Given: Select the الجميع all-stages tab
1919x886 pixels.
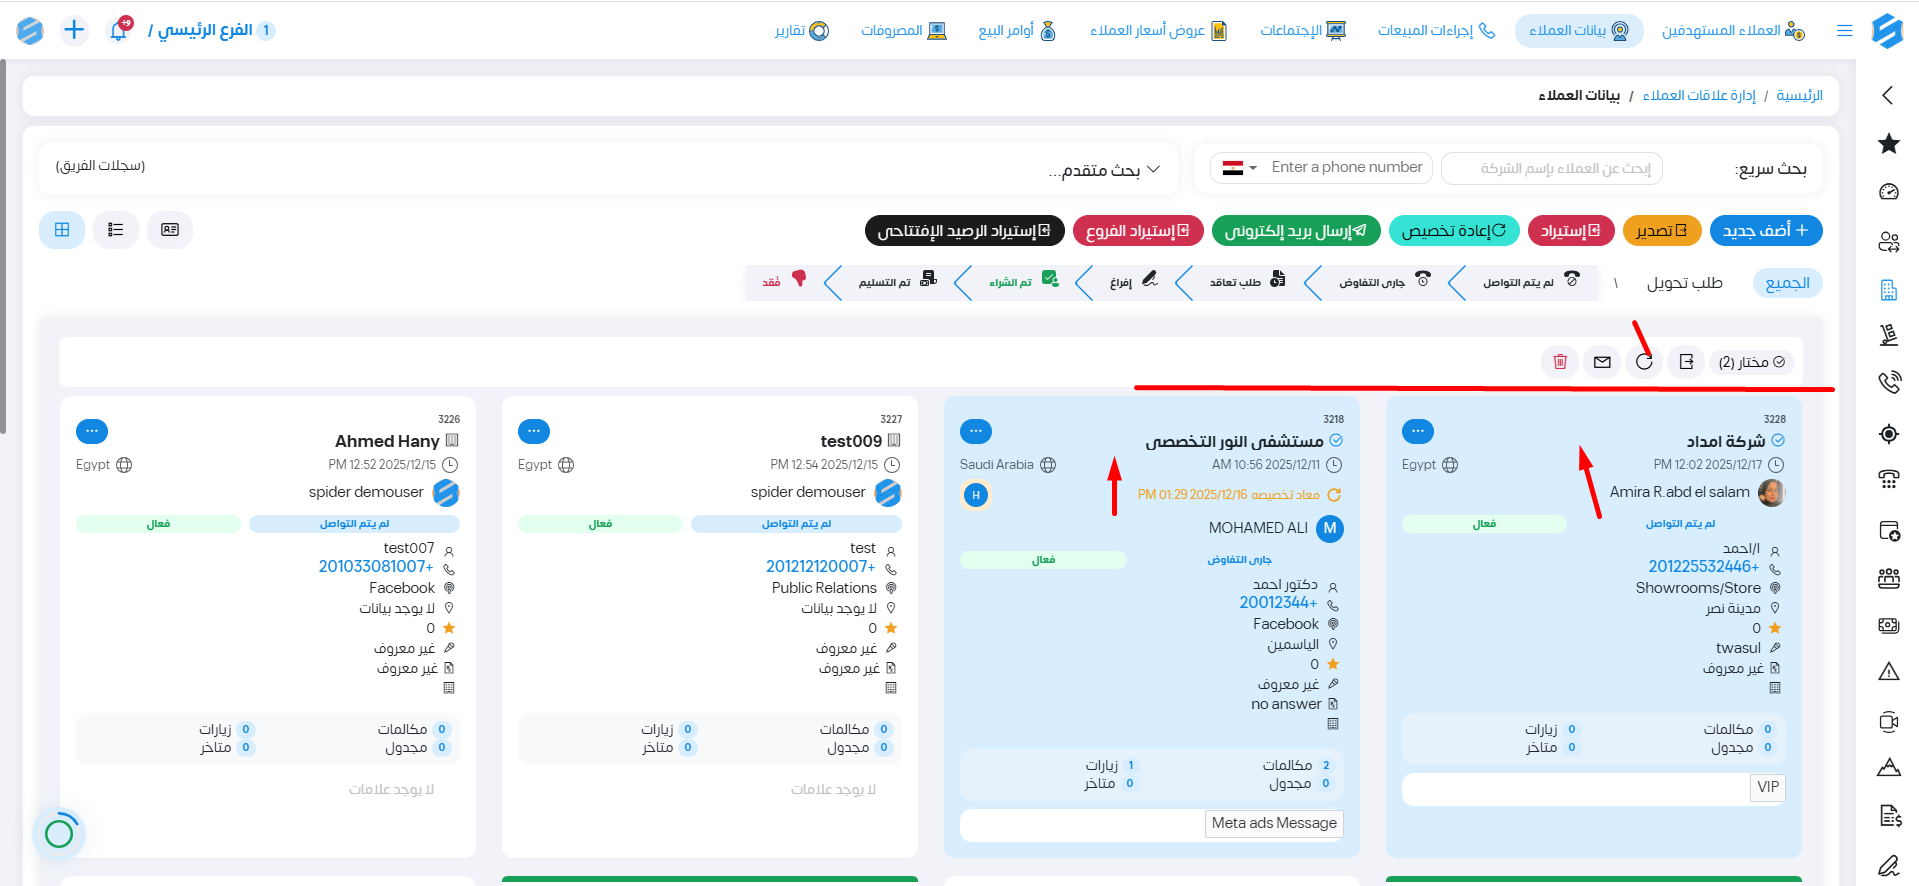Looking at the screenshot, I should (x=1787, y=283).
